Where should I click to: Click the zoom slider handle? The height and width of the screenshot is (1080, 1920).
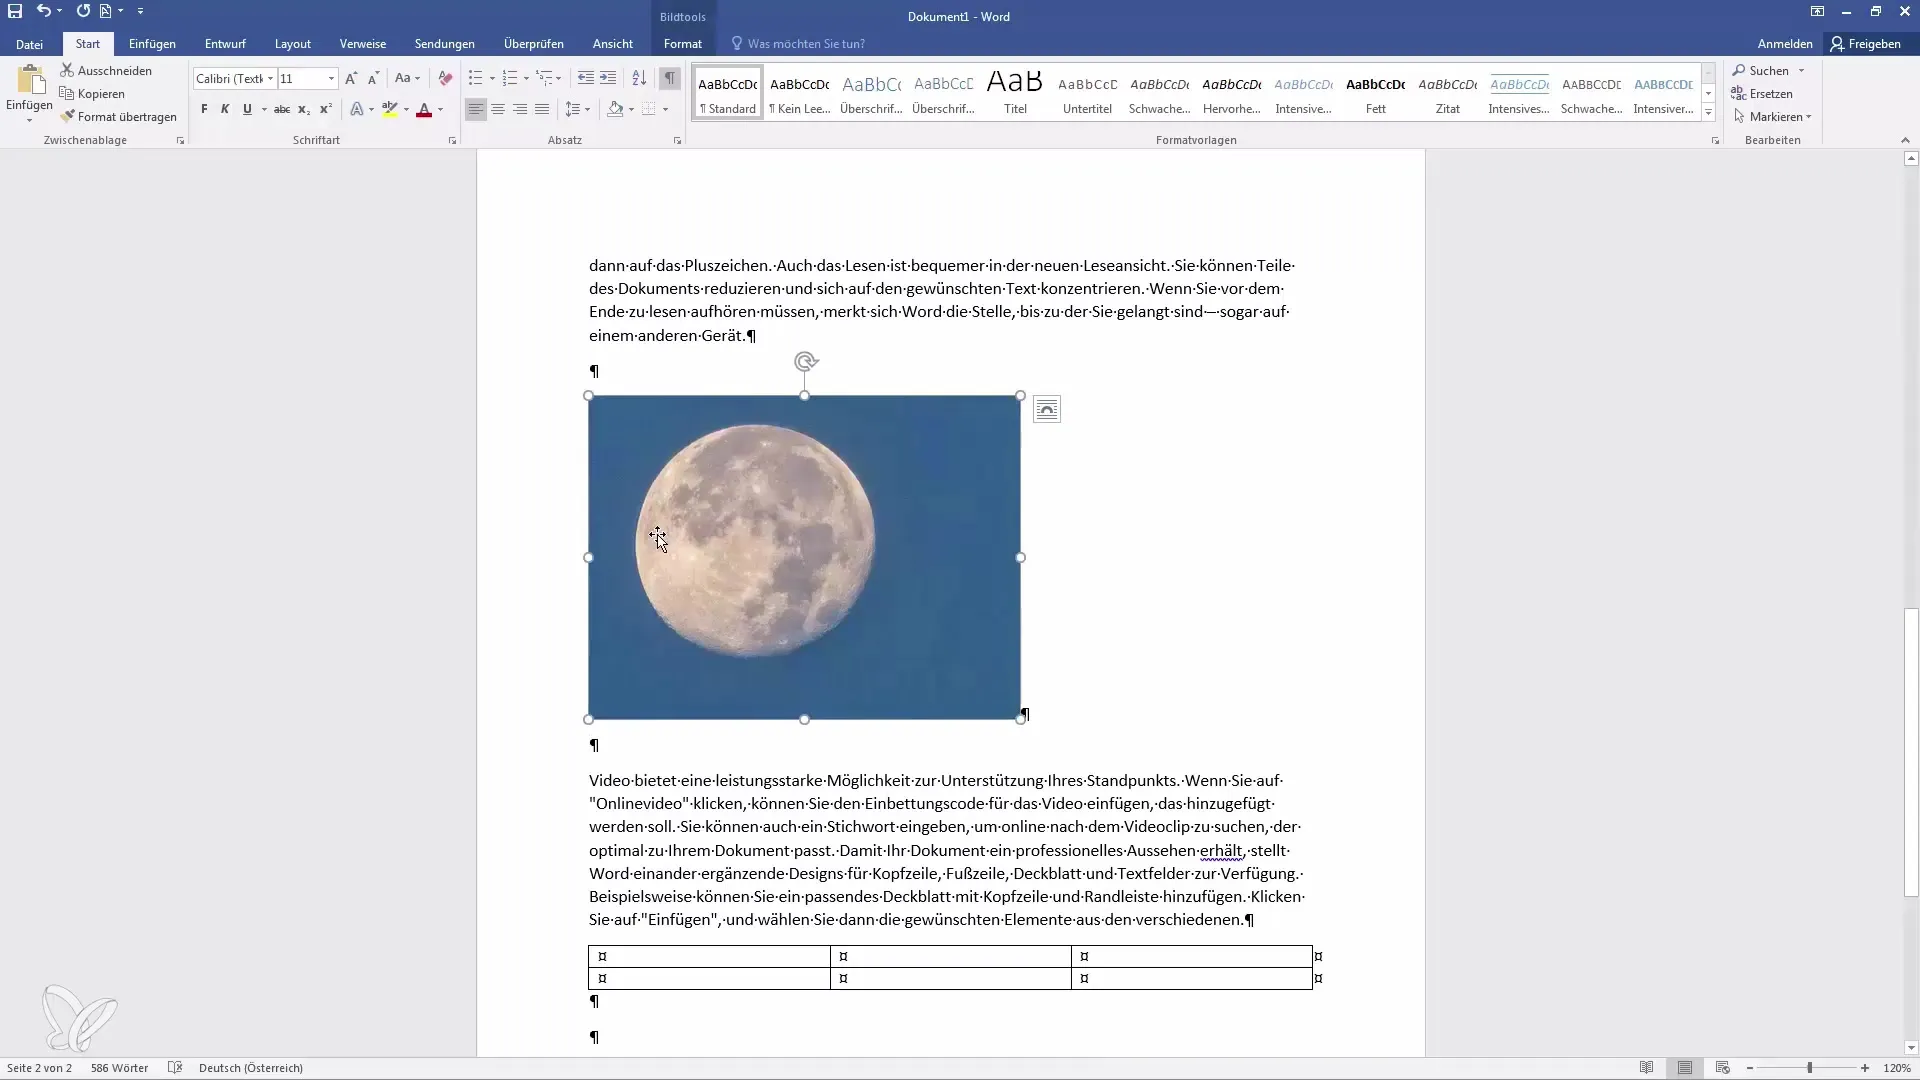pos(1809,1068)
